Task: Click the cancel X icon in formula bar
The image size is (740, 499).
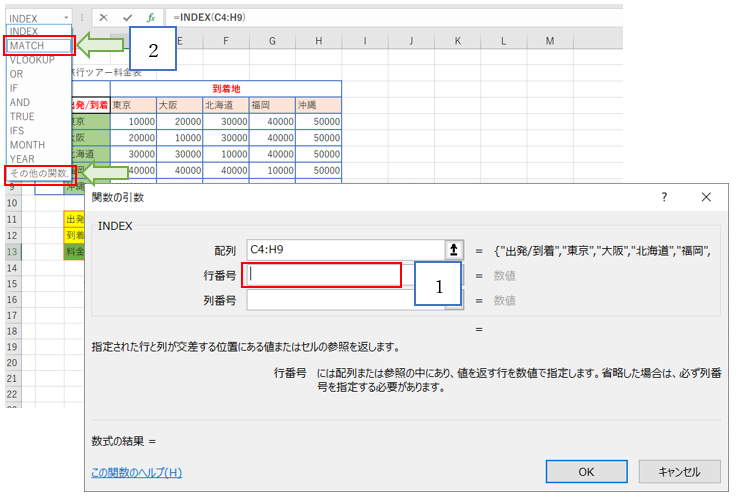Action: (103, 18)
